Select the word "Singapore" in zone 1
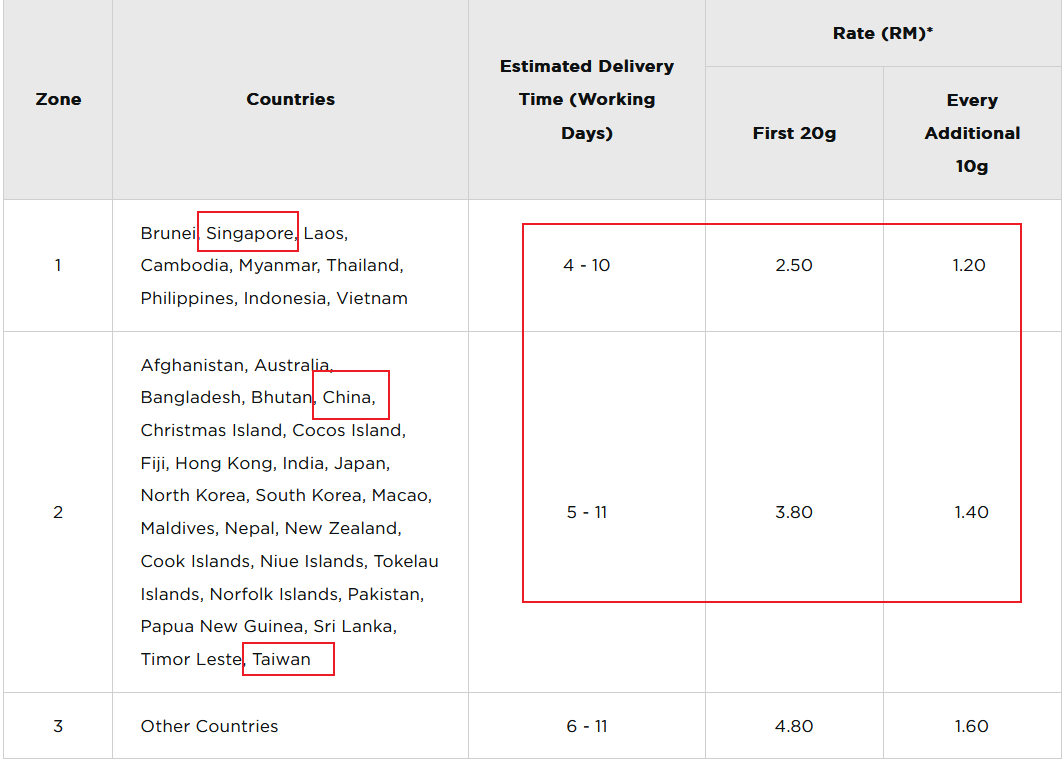Image resolution: width=1062 pixels, height=761 pixels. 249,233
